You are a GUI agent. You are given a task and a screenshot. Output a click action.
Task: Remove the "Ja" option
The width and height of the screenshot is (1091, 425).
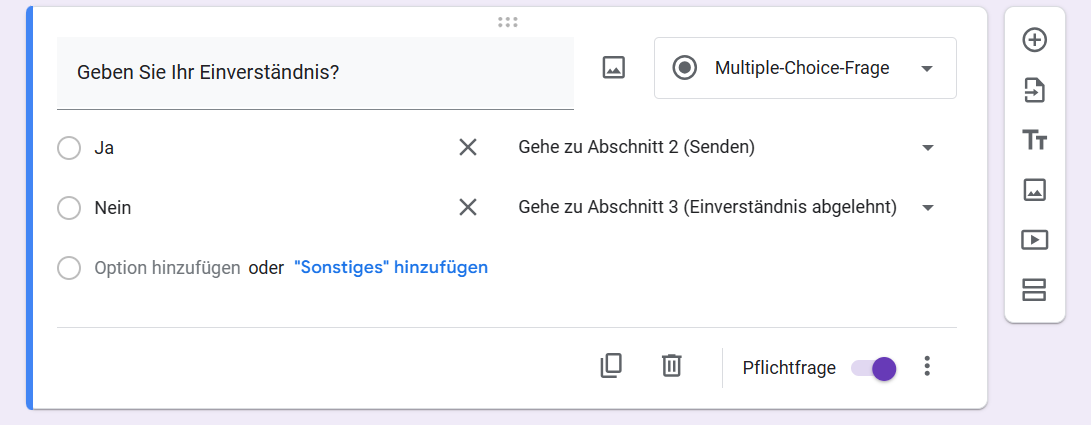click(x=467, y=148)
